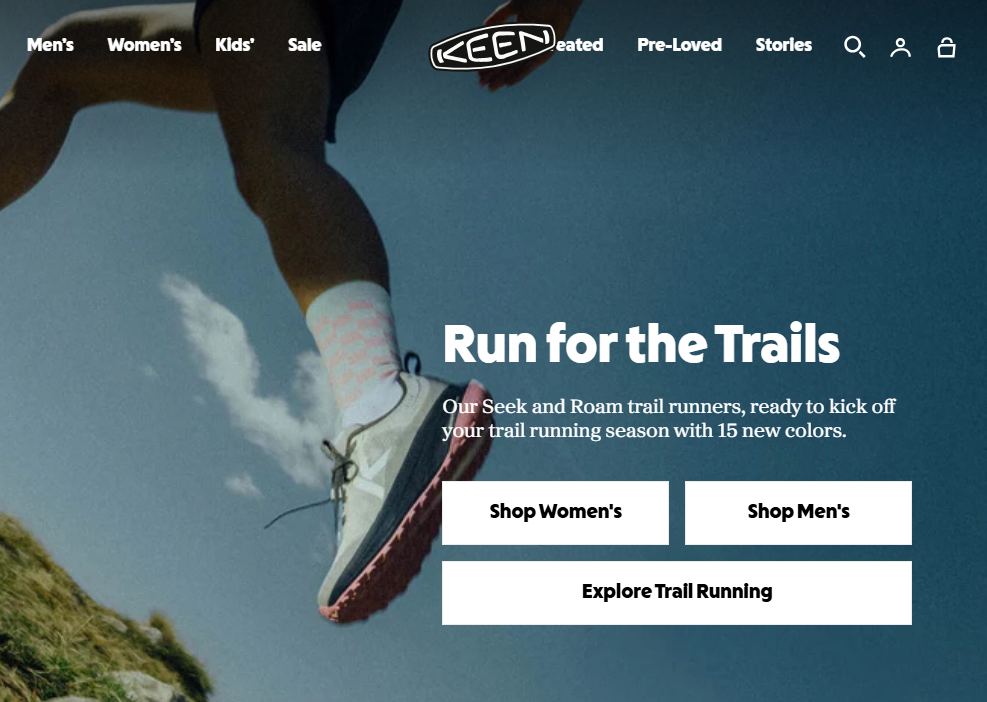Click the KEEN logo
The height and width of the screenshot is (702, 987).
point(492,46)
